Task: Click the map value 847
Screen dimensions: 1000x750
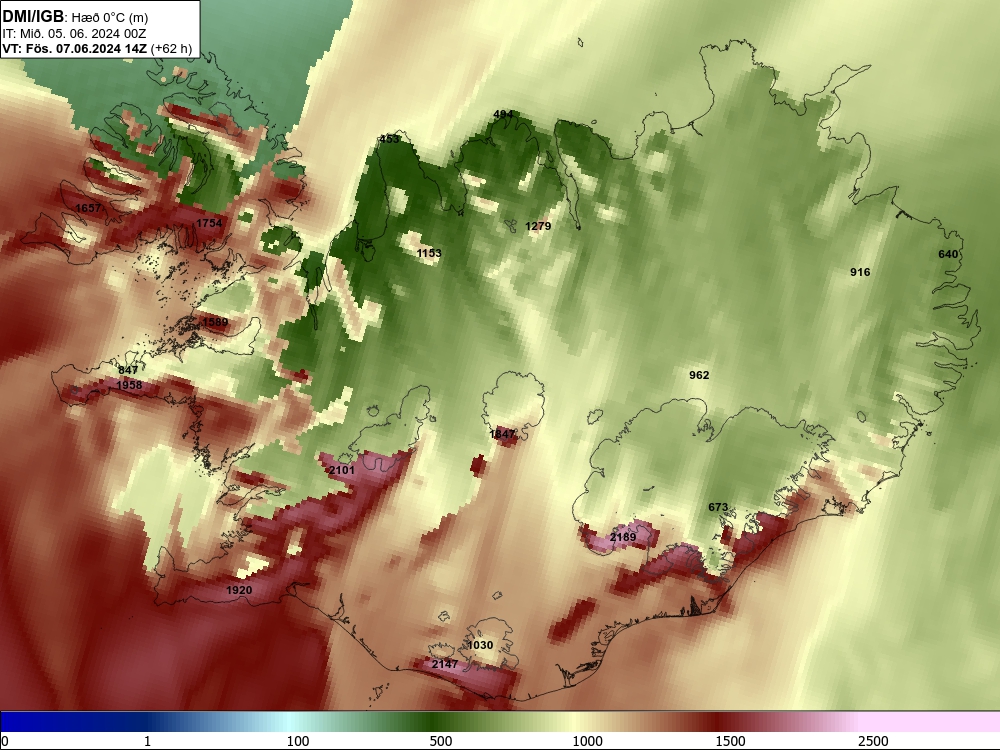Action: [128, 370]
